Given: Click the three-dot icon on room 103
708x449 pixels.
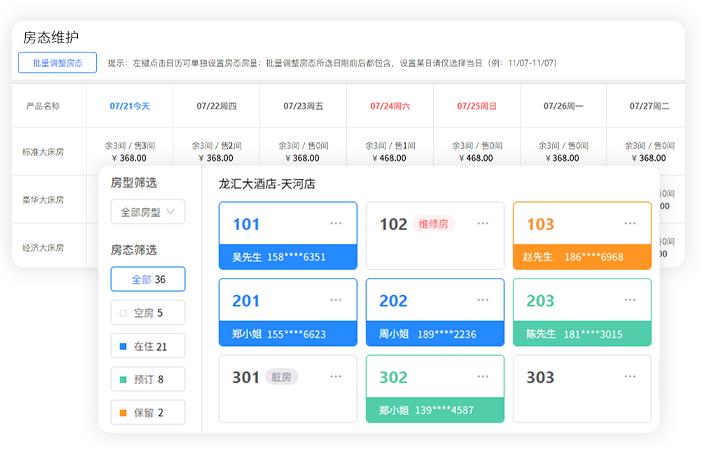Looking at the screenshot, I should [x=630, y=224].
